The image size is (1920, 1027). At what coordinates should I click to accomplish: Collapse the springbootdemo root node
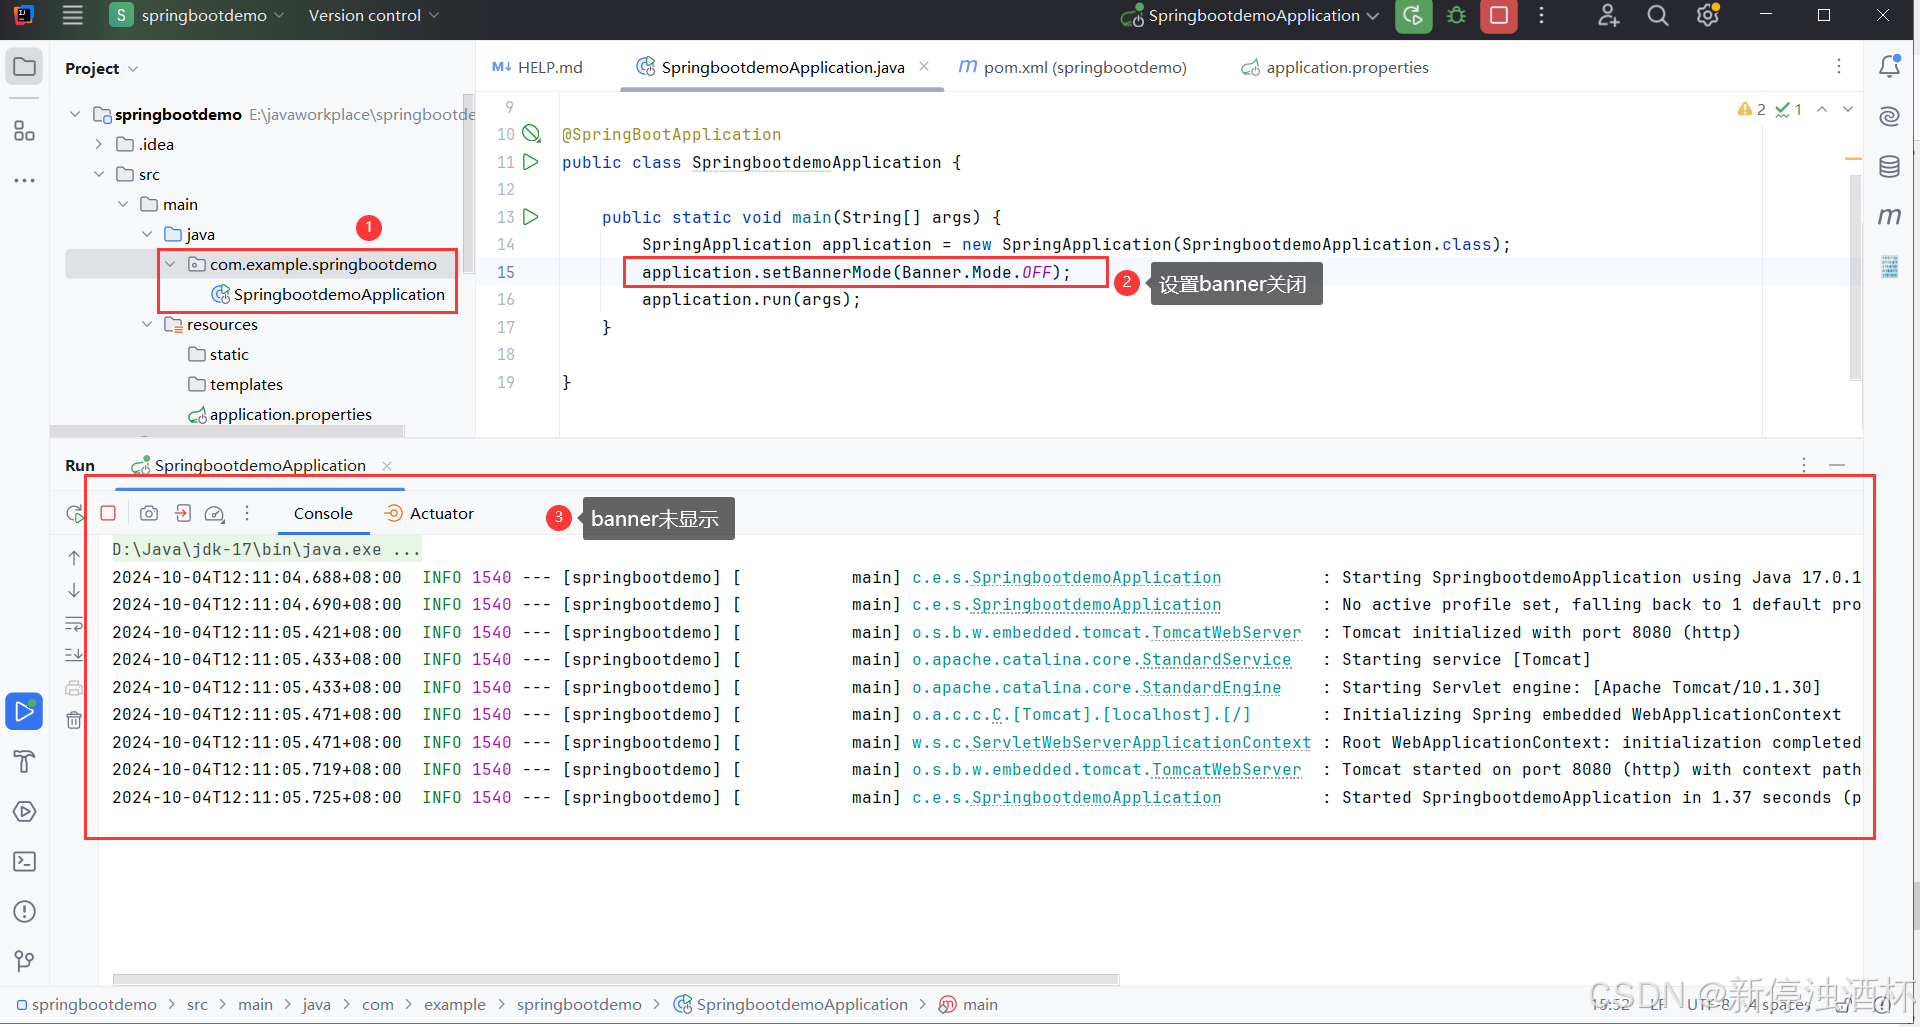pyautogui.click(x=75, y=114)
